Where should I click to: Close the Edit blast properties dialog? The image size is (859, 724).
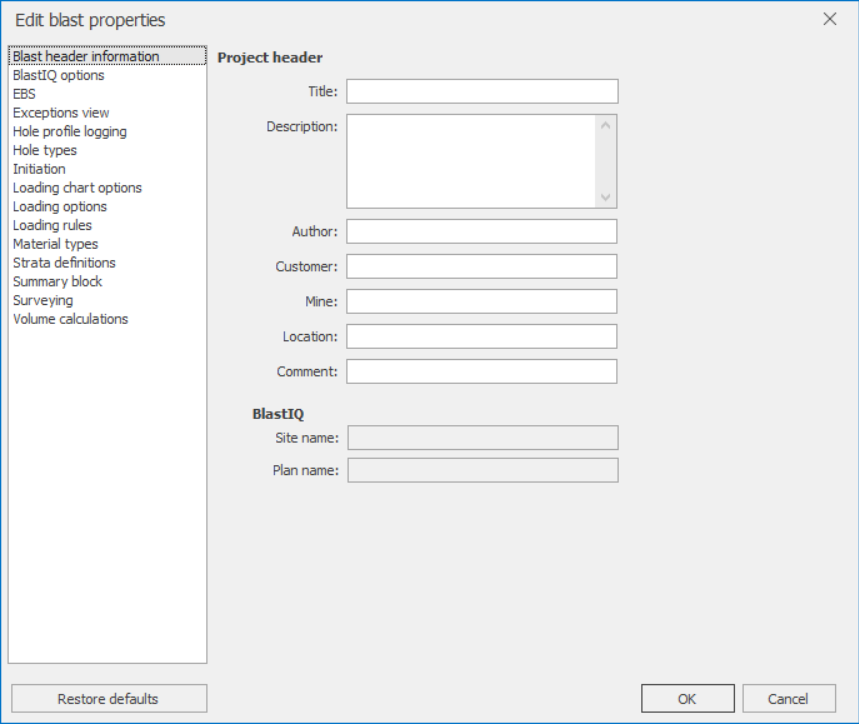[829, 19]
